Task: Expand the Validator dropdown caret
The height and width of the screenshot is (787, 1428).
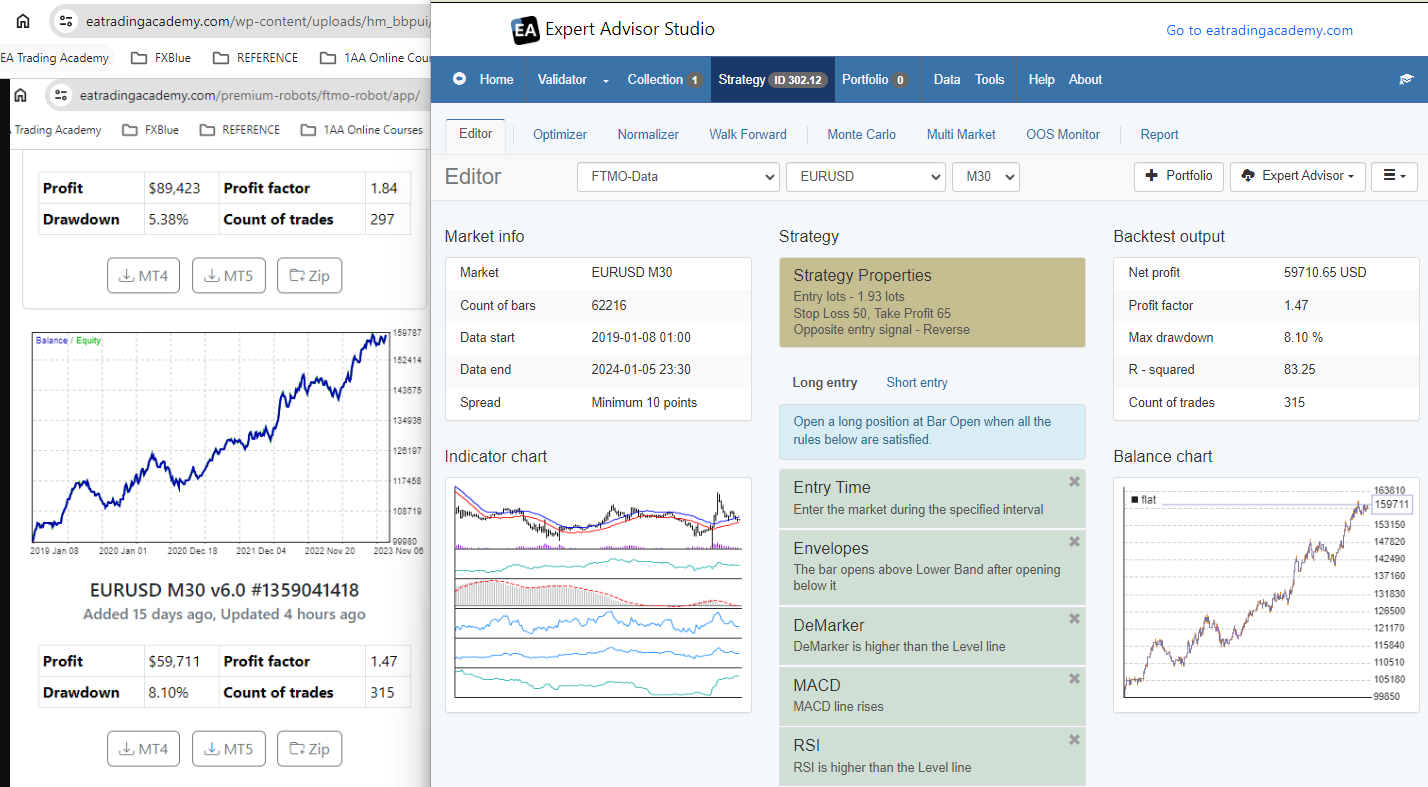Action: 606,81
